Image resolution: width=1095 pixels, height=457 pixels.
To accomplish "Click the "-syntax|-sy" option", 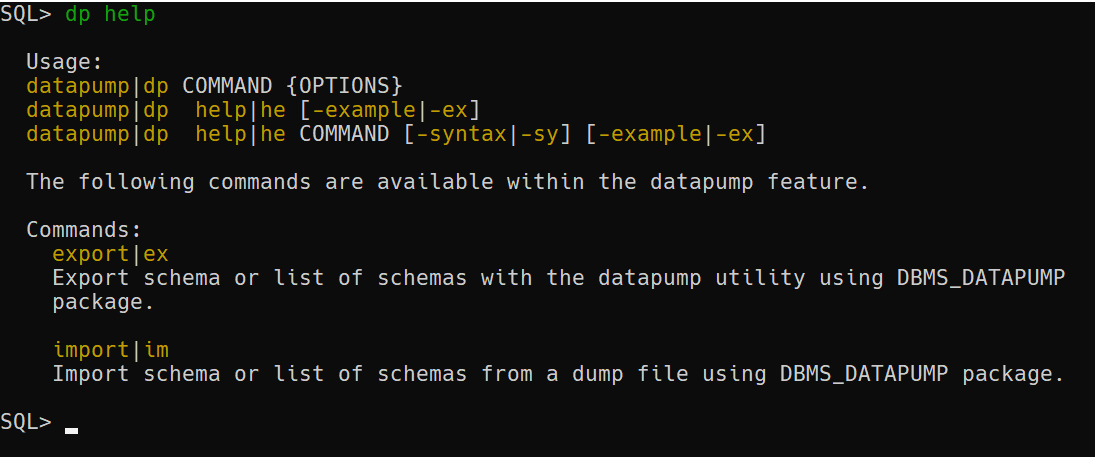I will click(487, 133).
